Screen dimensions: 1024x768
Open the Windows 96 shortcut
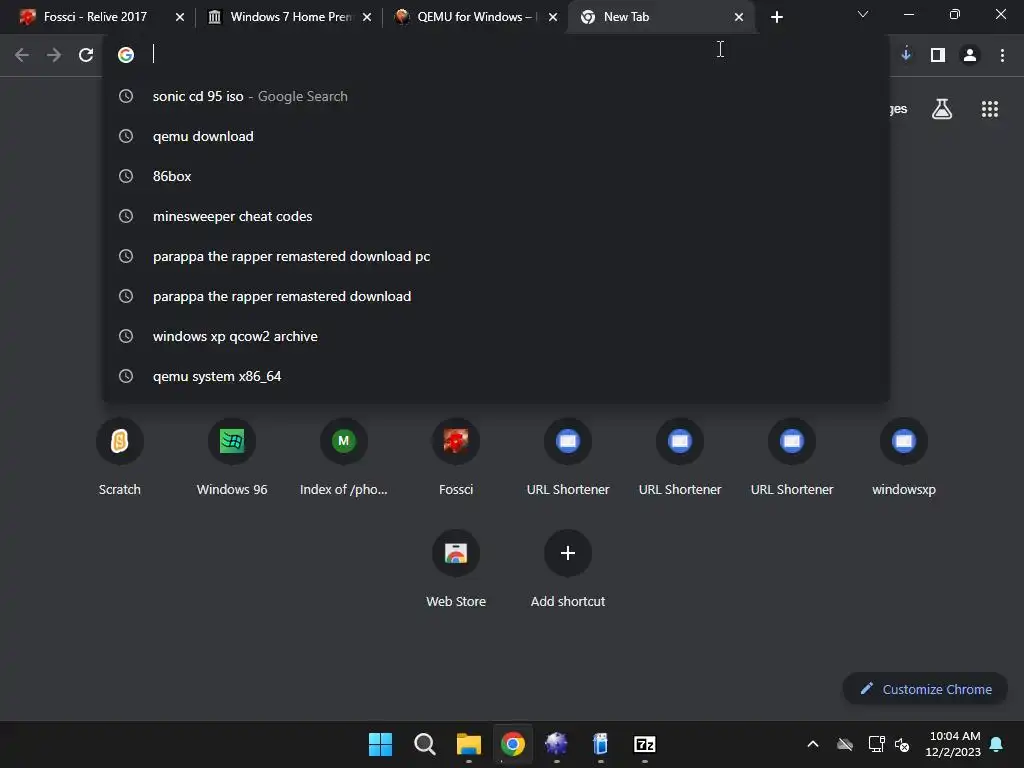click(232, 457)
